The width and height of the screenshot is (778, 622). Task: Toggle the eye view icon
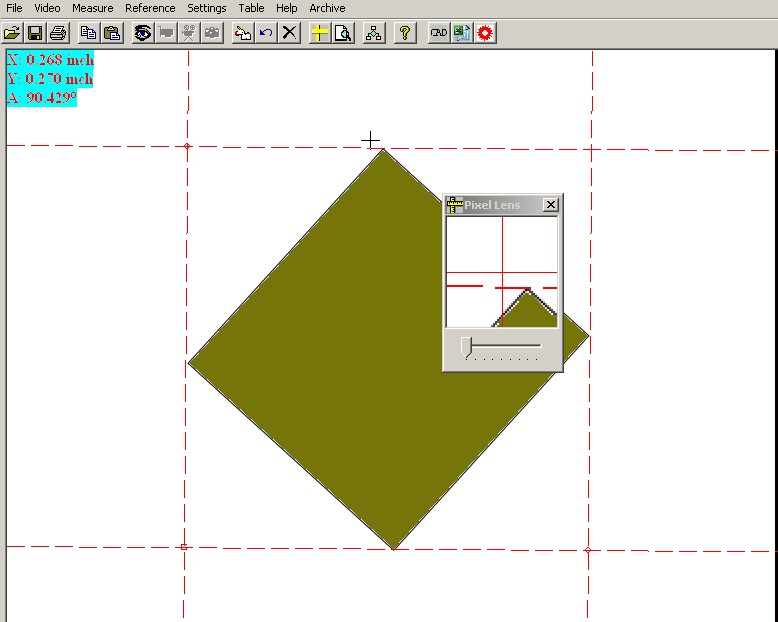click(x=143, y=33)
